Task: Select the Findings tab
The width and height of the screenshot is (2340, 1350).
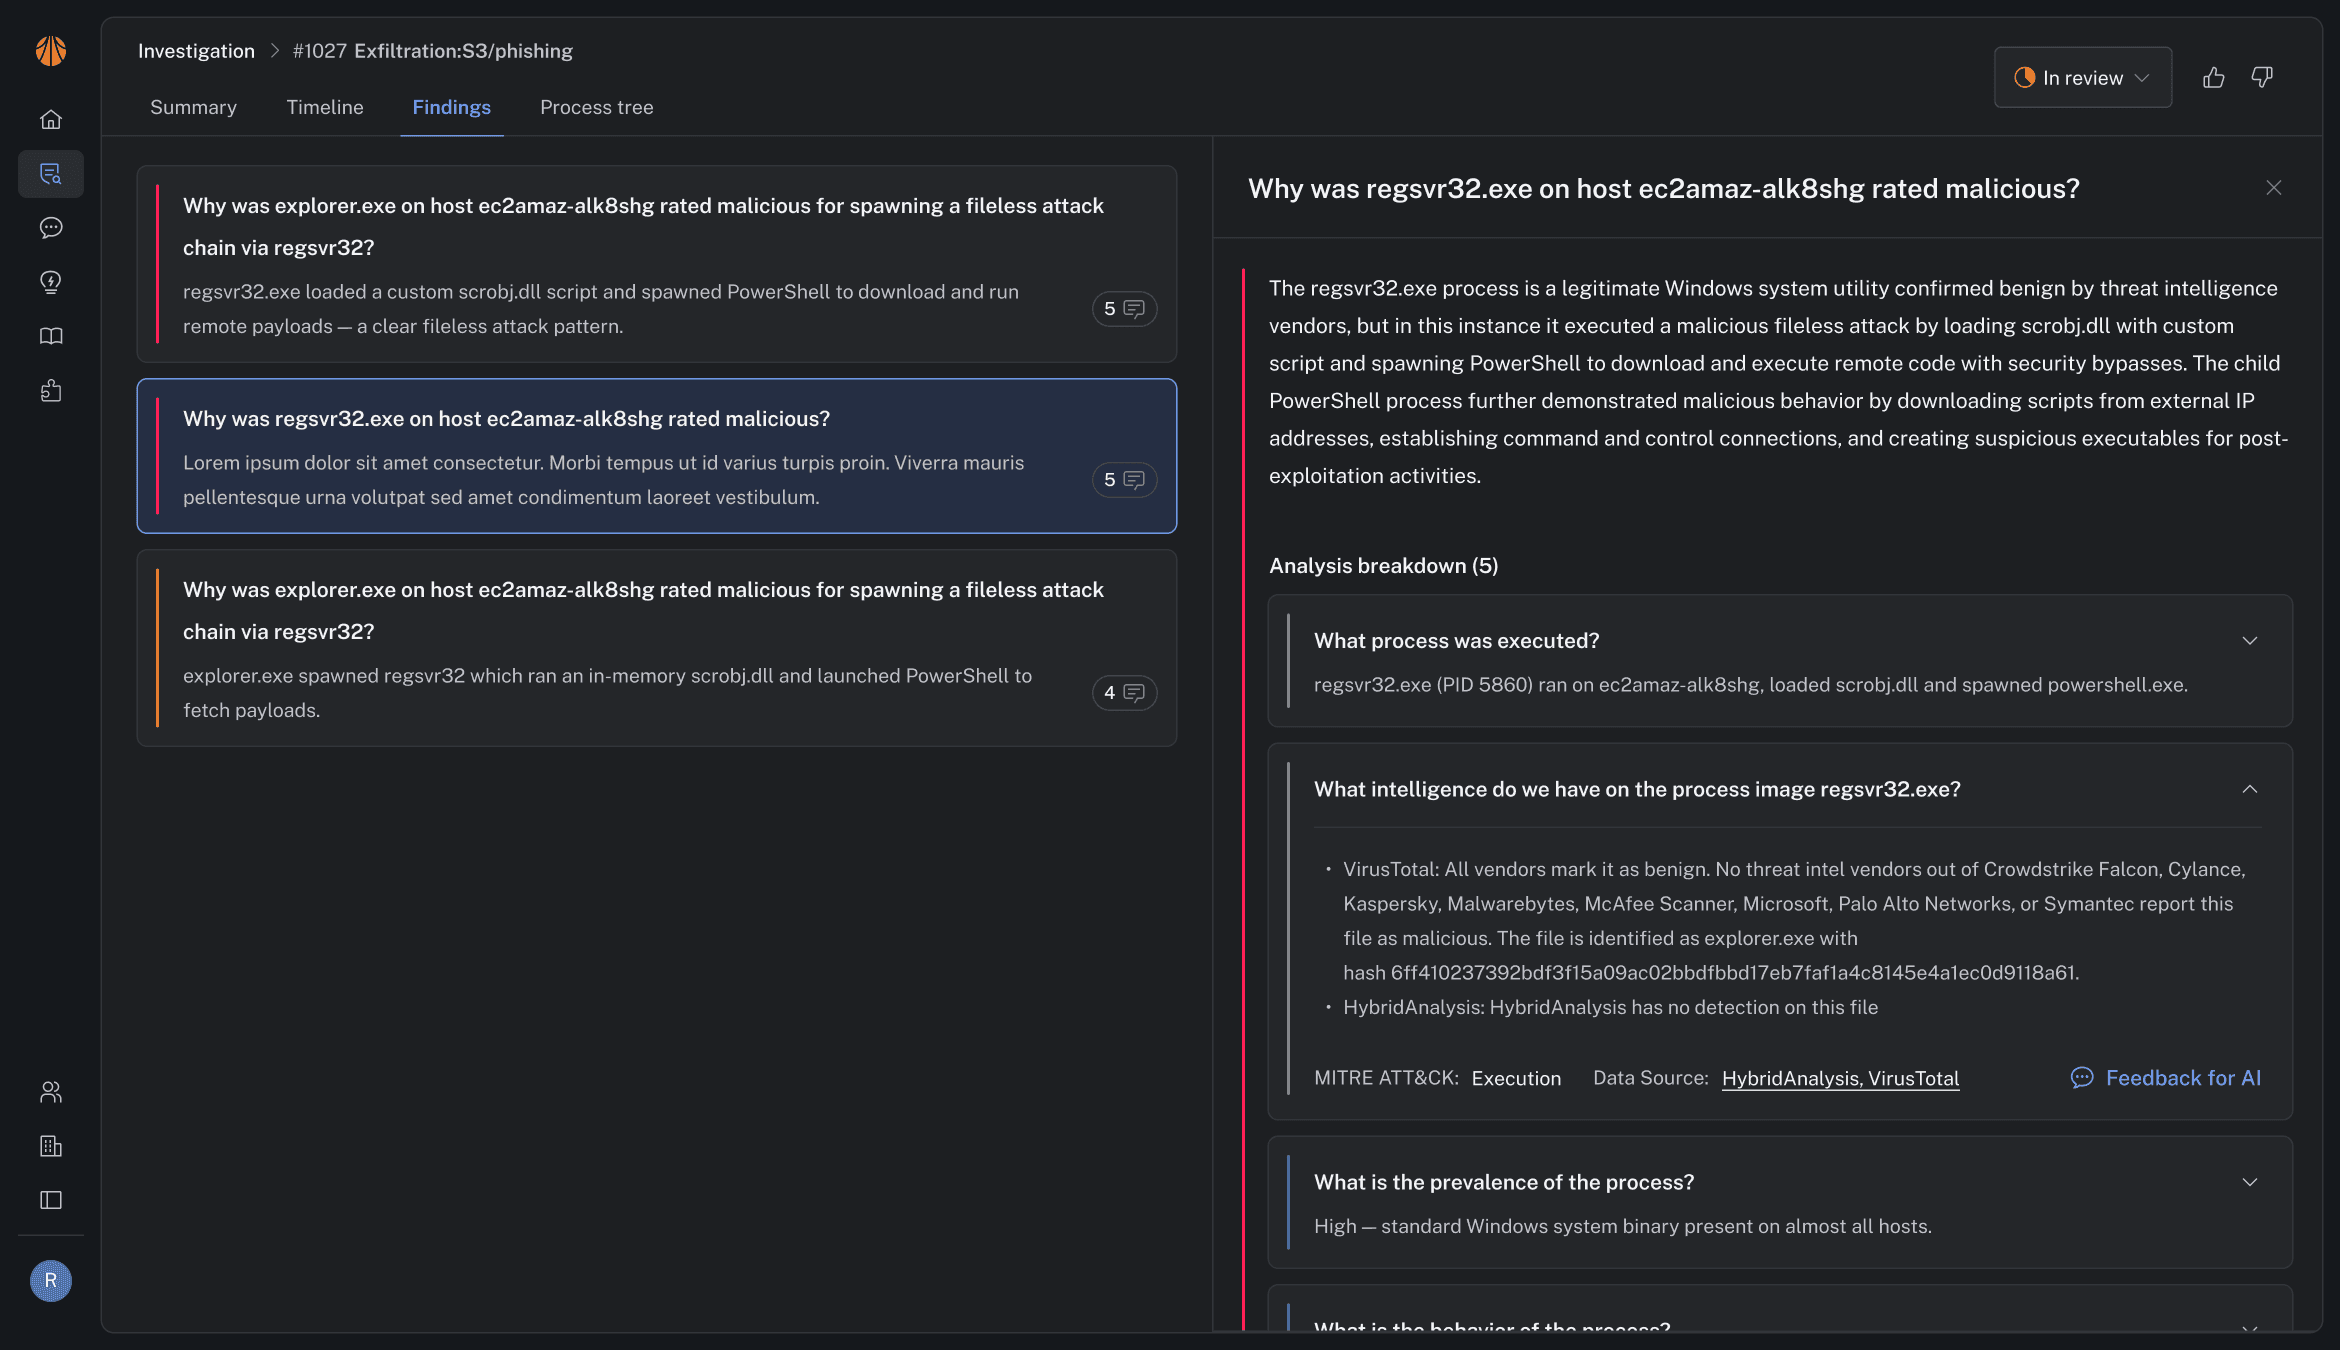Action: tap(452, 107)
